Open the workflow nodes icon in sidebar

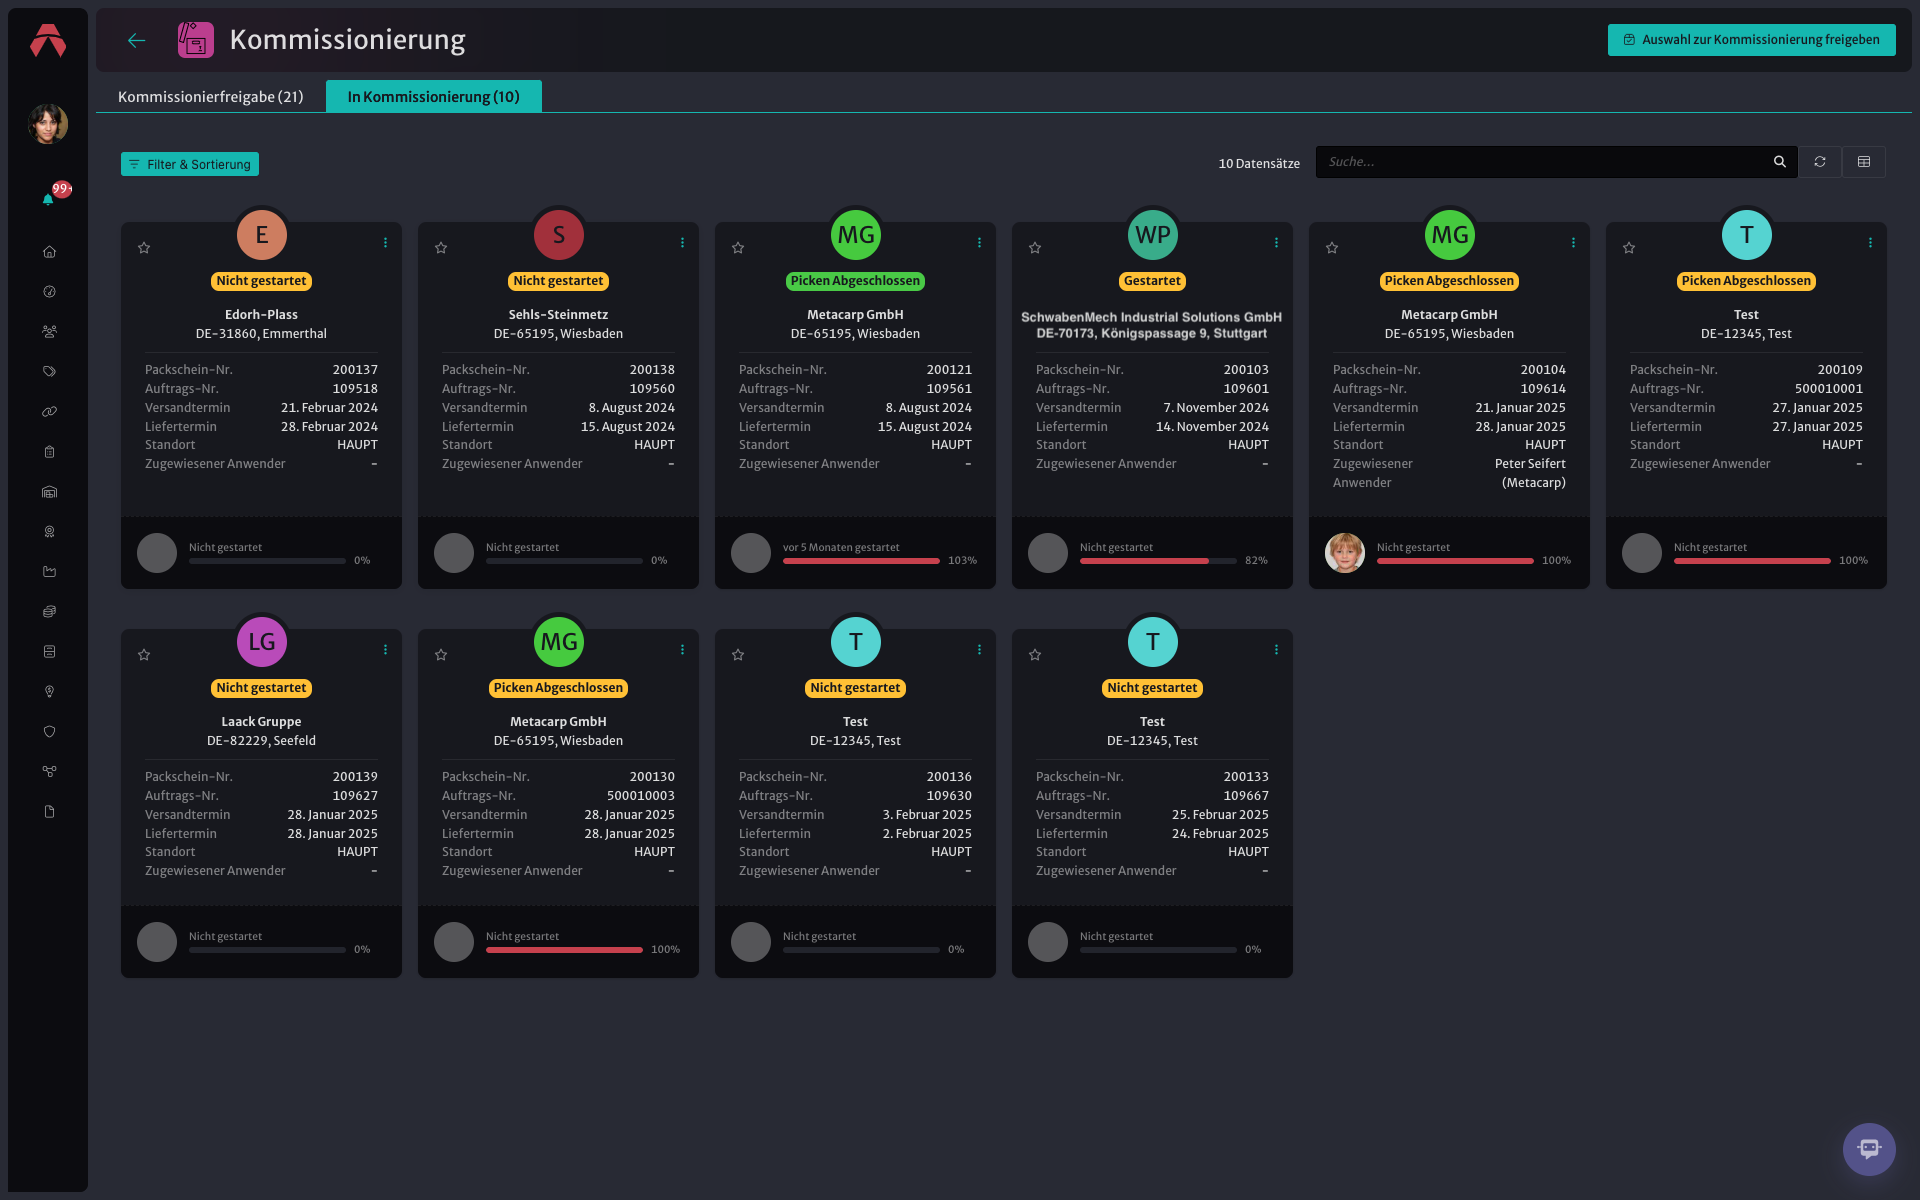click(x=49, y=771)
